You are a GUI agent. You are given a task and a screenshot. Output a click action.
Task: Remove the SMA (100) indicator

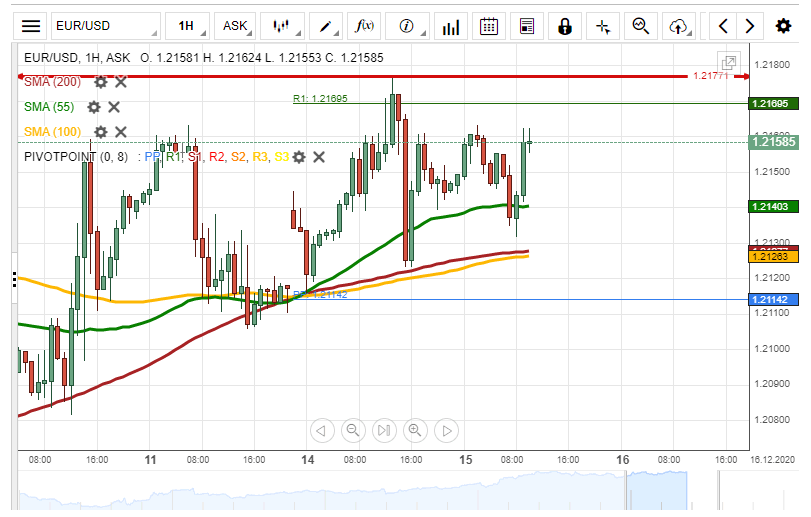pos(121,132)
